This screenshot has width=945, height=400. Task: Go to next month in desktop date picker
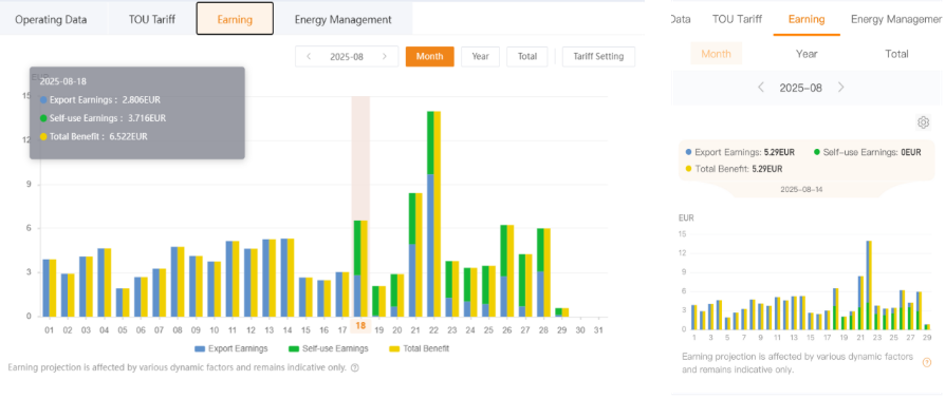385,57
